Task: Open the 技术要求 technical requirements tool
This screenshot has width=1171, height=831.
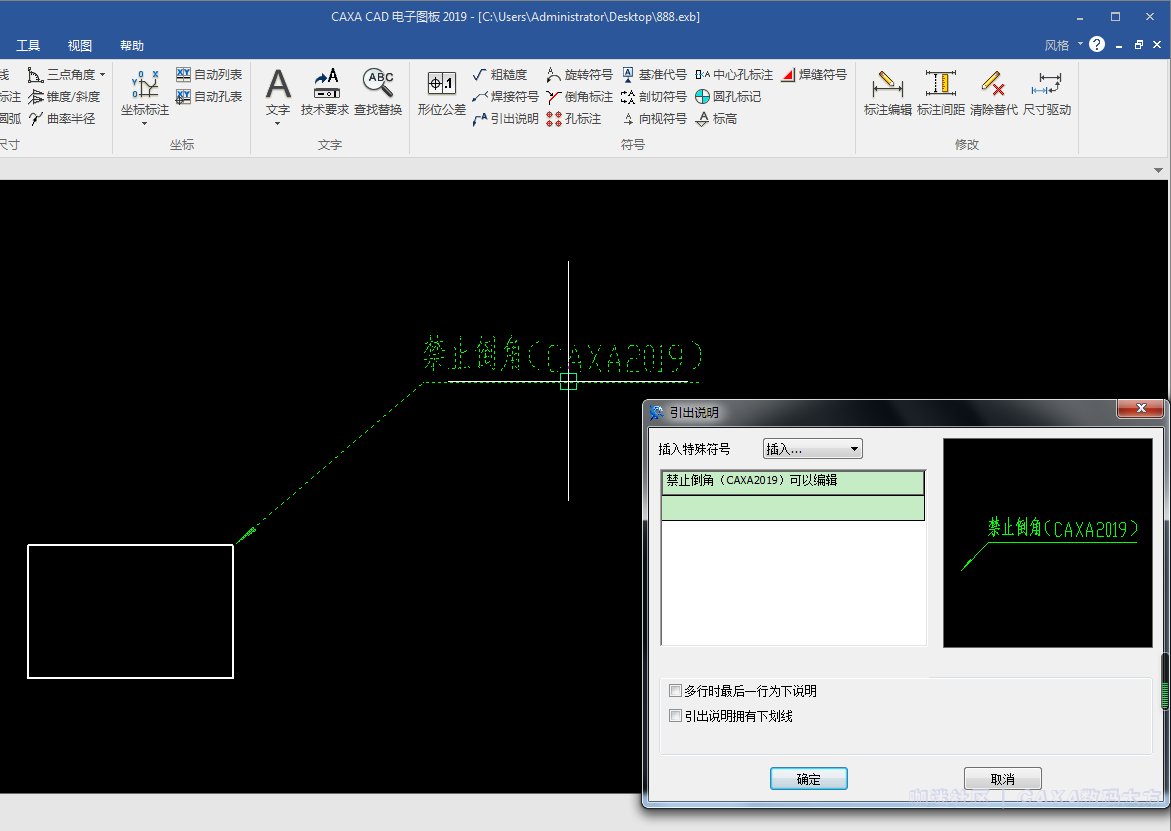Action: pos(325,87)
